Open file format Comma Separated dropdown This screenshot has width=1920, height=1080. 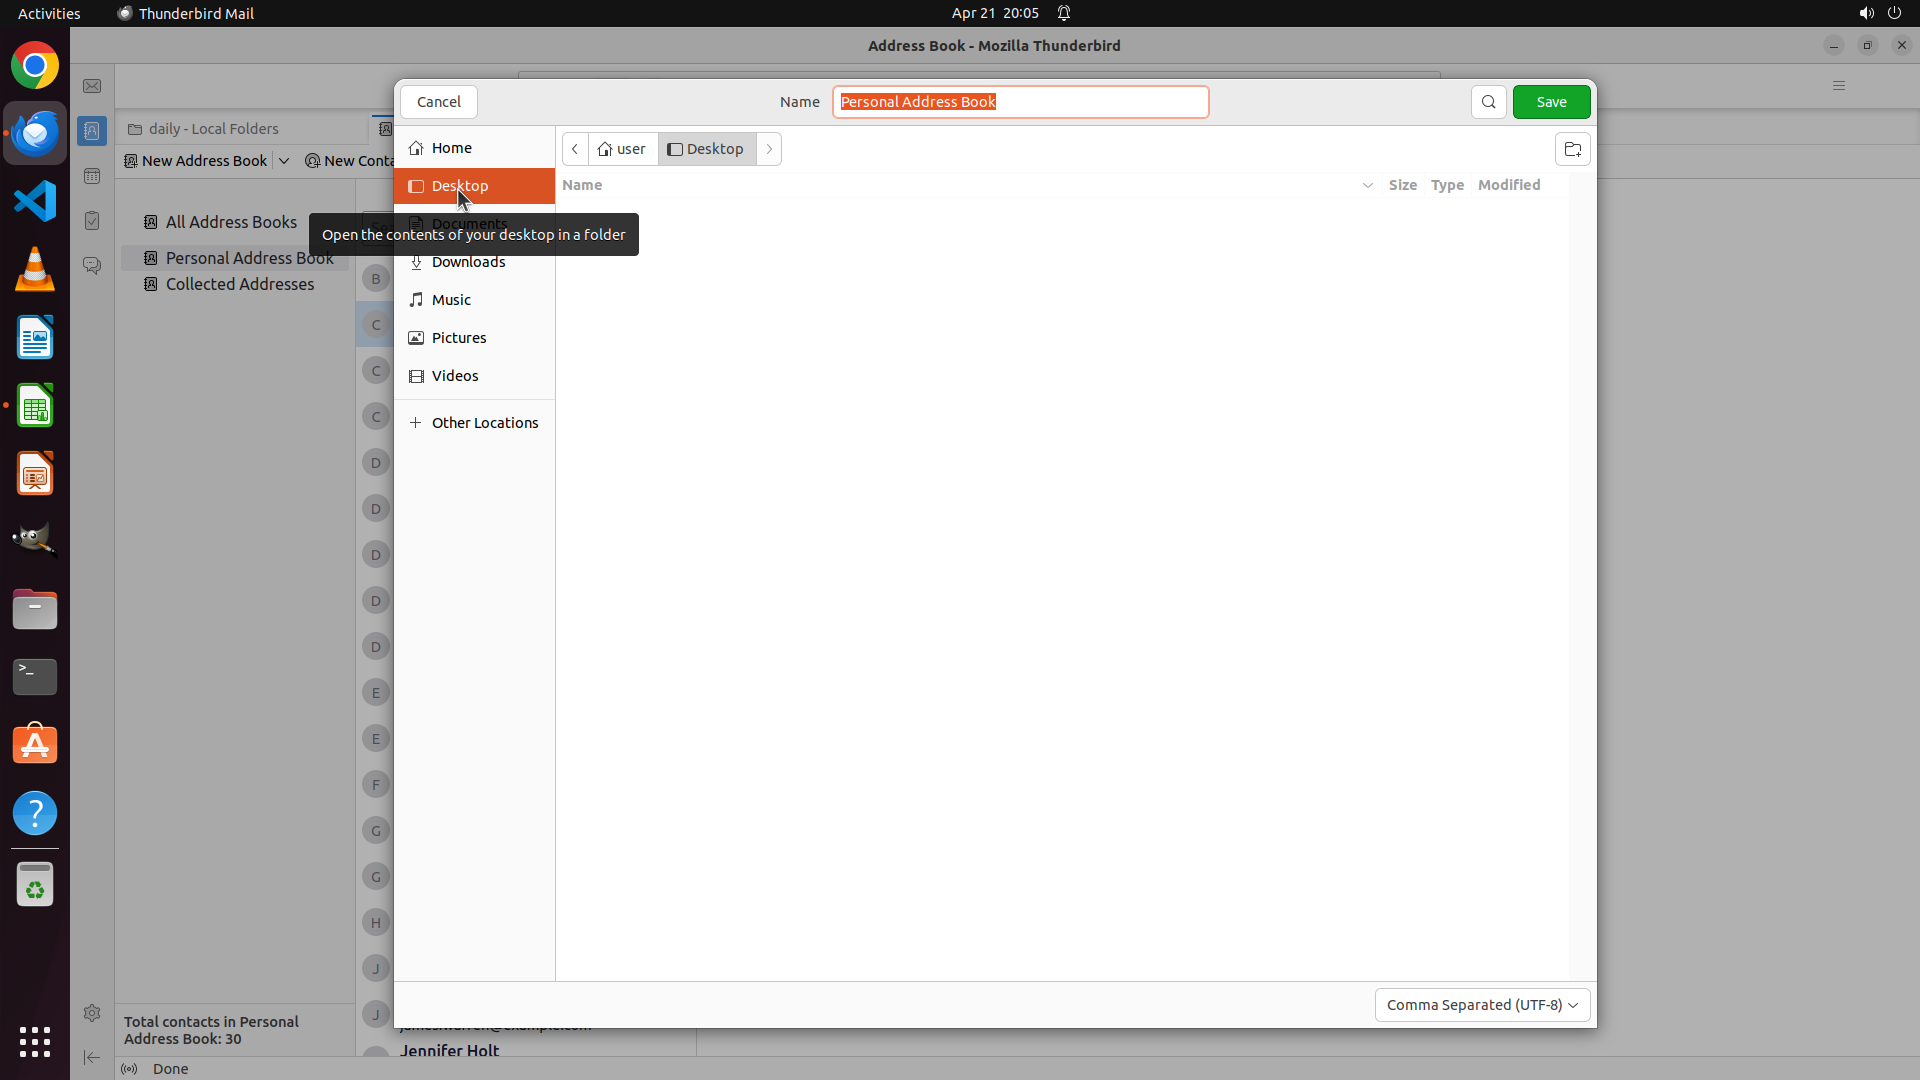(x=1481, y=1005)
